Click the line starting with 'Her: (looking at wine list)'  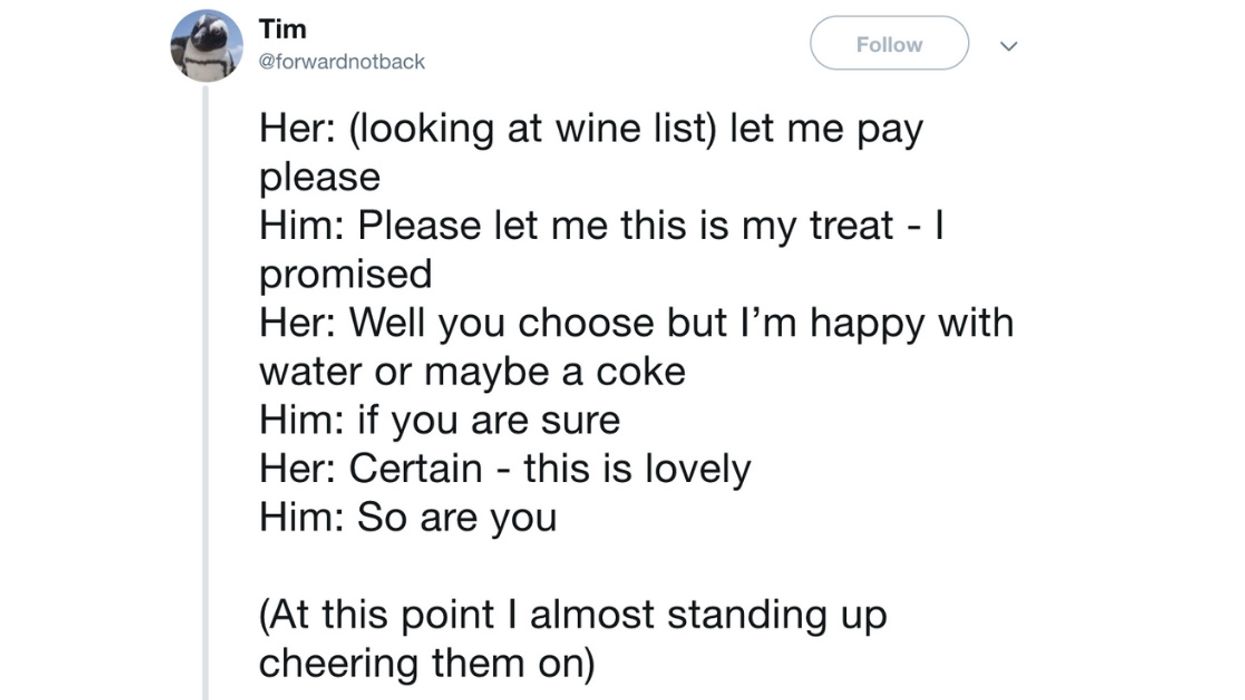pos(592,127)
